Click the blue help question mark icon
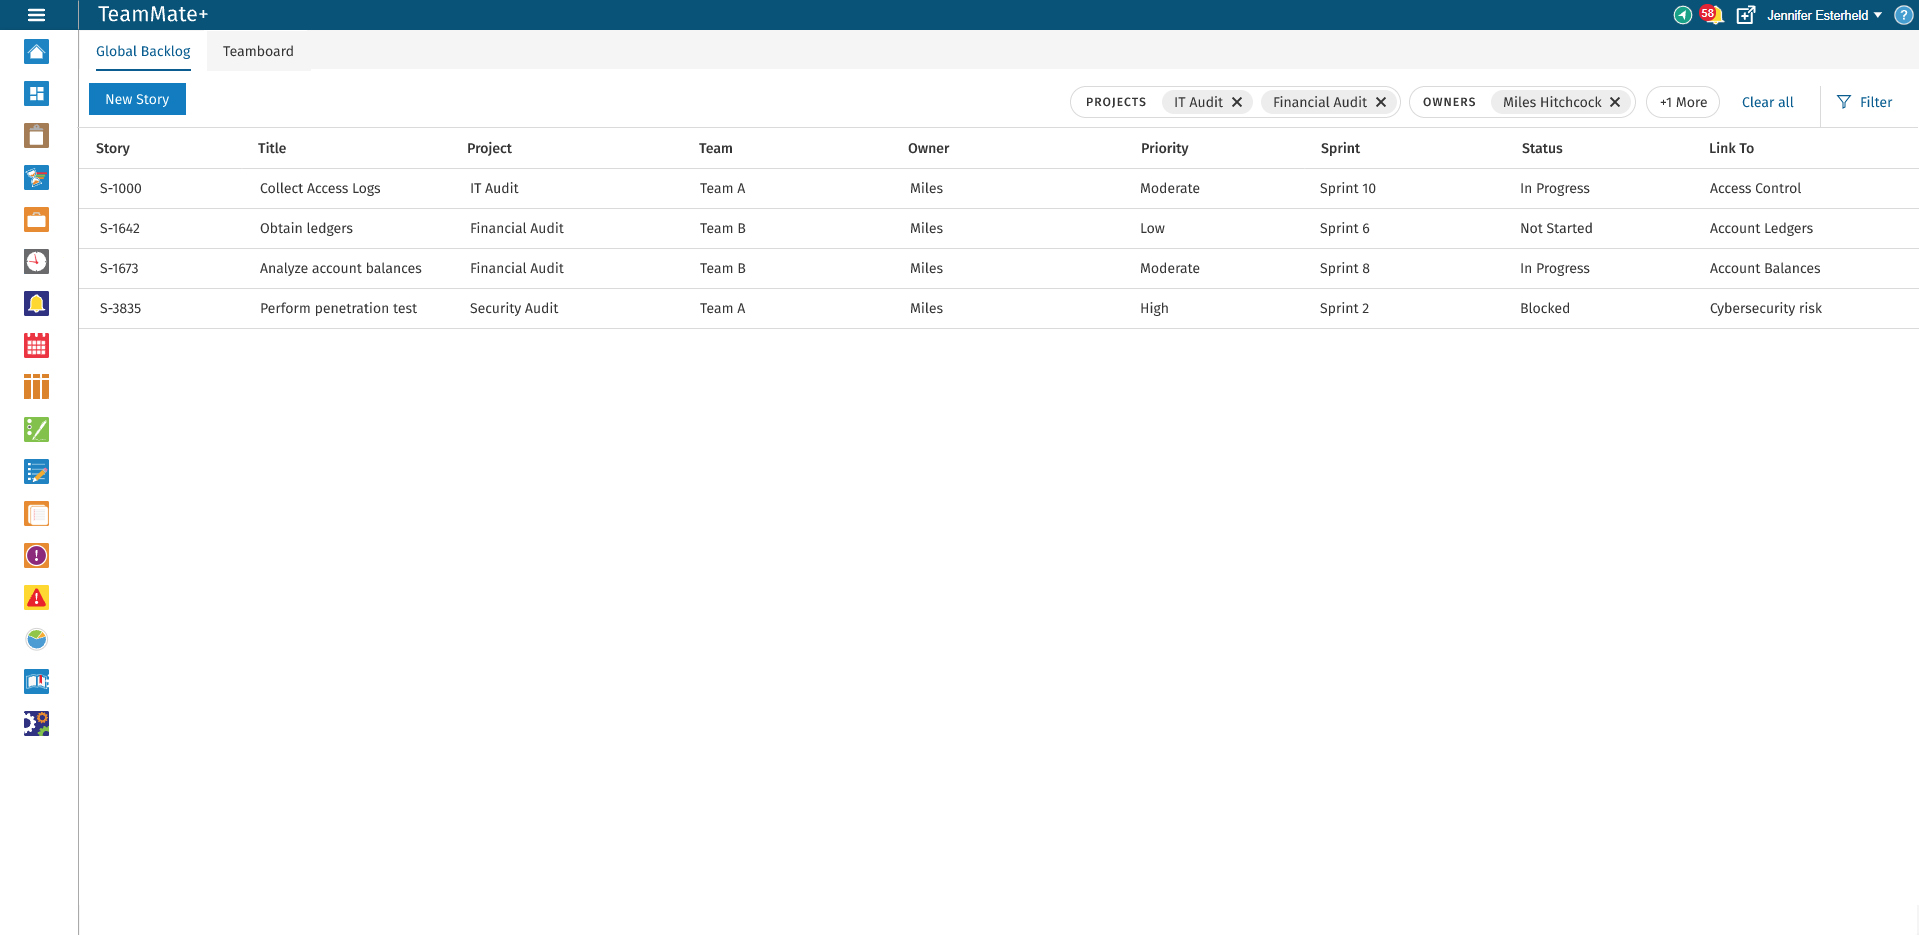This screenshot has height=935, width=1919. pos(1903,15)
